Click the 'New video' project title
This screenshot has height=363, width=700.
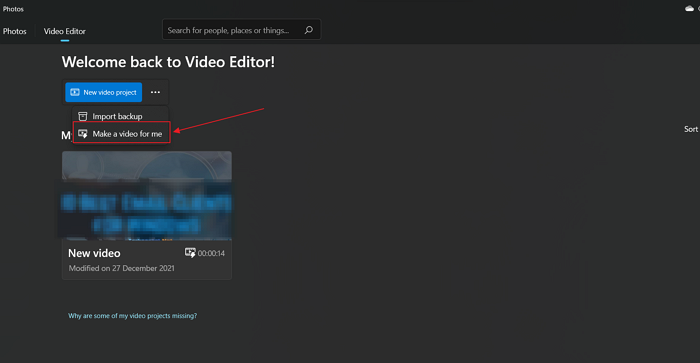(x=94, y=253)
